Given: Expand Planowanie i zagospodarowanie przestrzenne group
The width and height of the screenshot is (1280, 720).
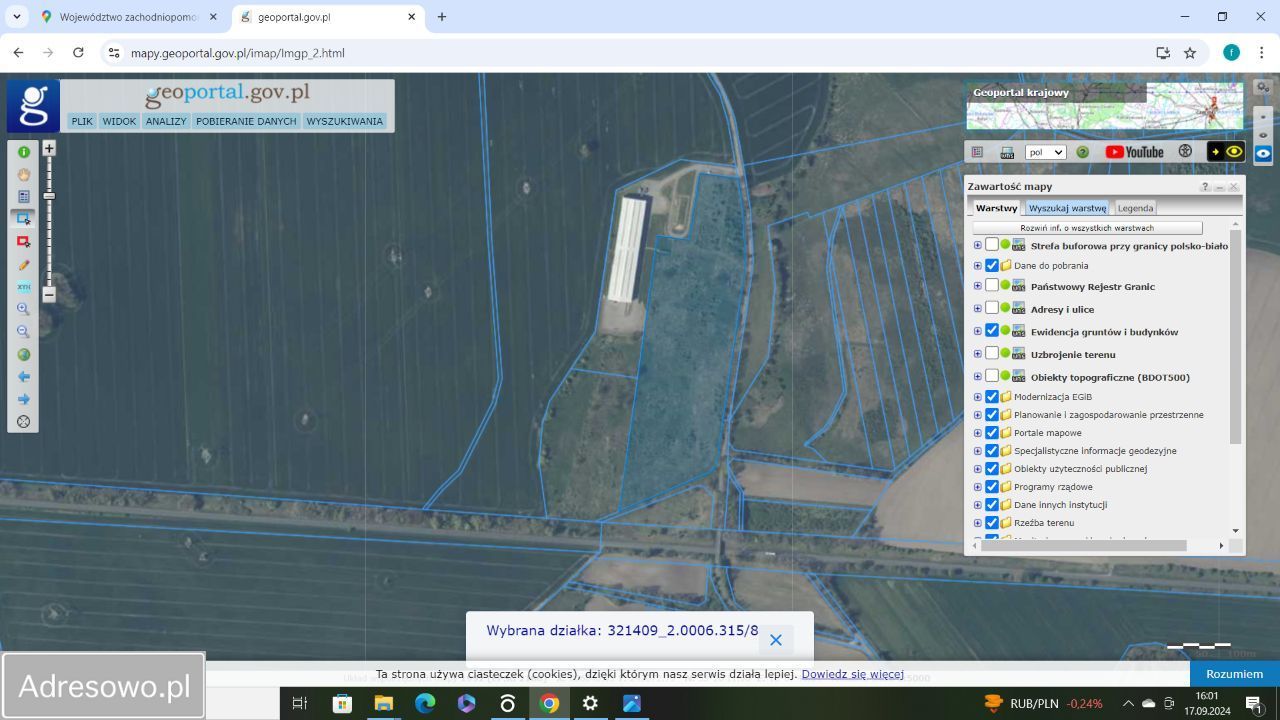Looking at the screenshot, I should click(978, 415).
